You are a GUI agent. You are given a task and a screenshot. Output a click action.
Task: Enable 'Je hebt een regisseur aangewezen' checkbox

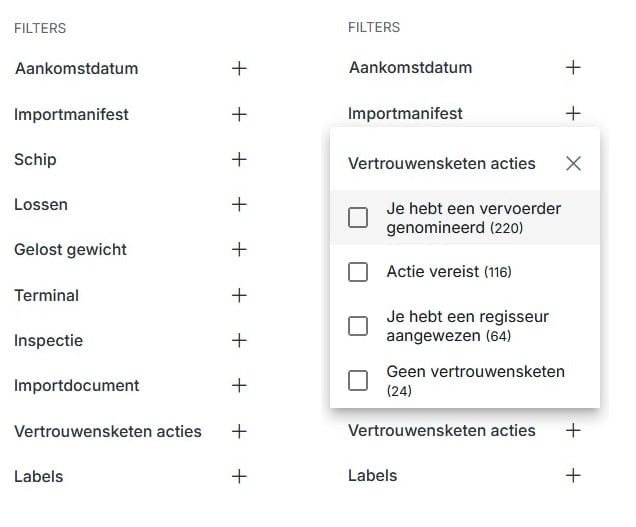(358, 326)
